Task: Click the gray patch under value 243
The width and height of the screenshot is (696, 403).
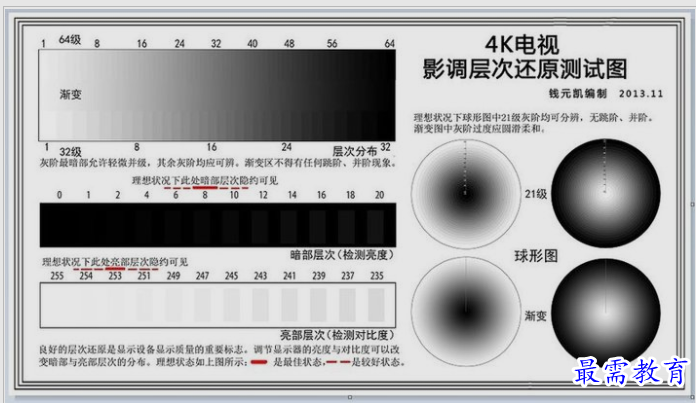Action: [261, 305]
